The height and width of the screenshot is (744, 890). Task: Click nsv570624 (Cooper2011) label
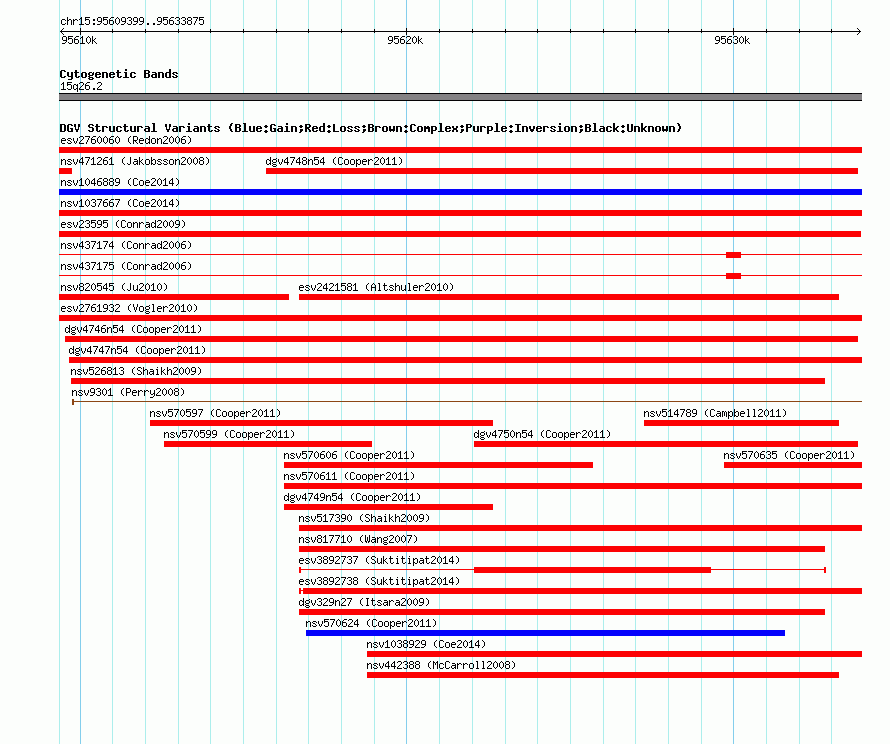(x=371, y=623)
